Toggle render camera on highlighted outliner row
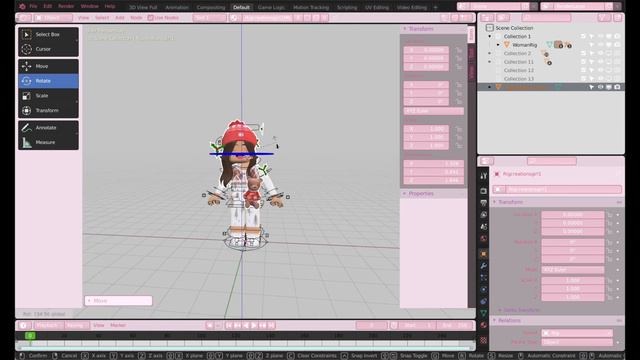This screenshot has width=640, height=360. [x=617, y=87]
